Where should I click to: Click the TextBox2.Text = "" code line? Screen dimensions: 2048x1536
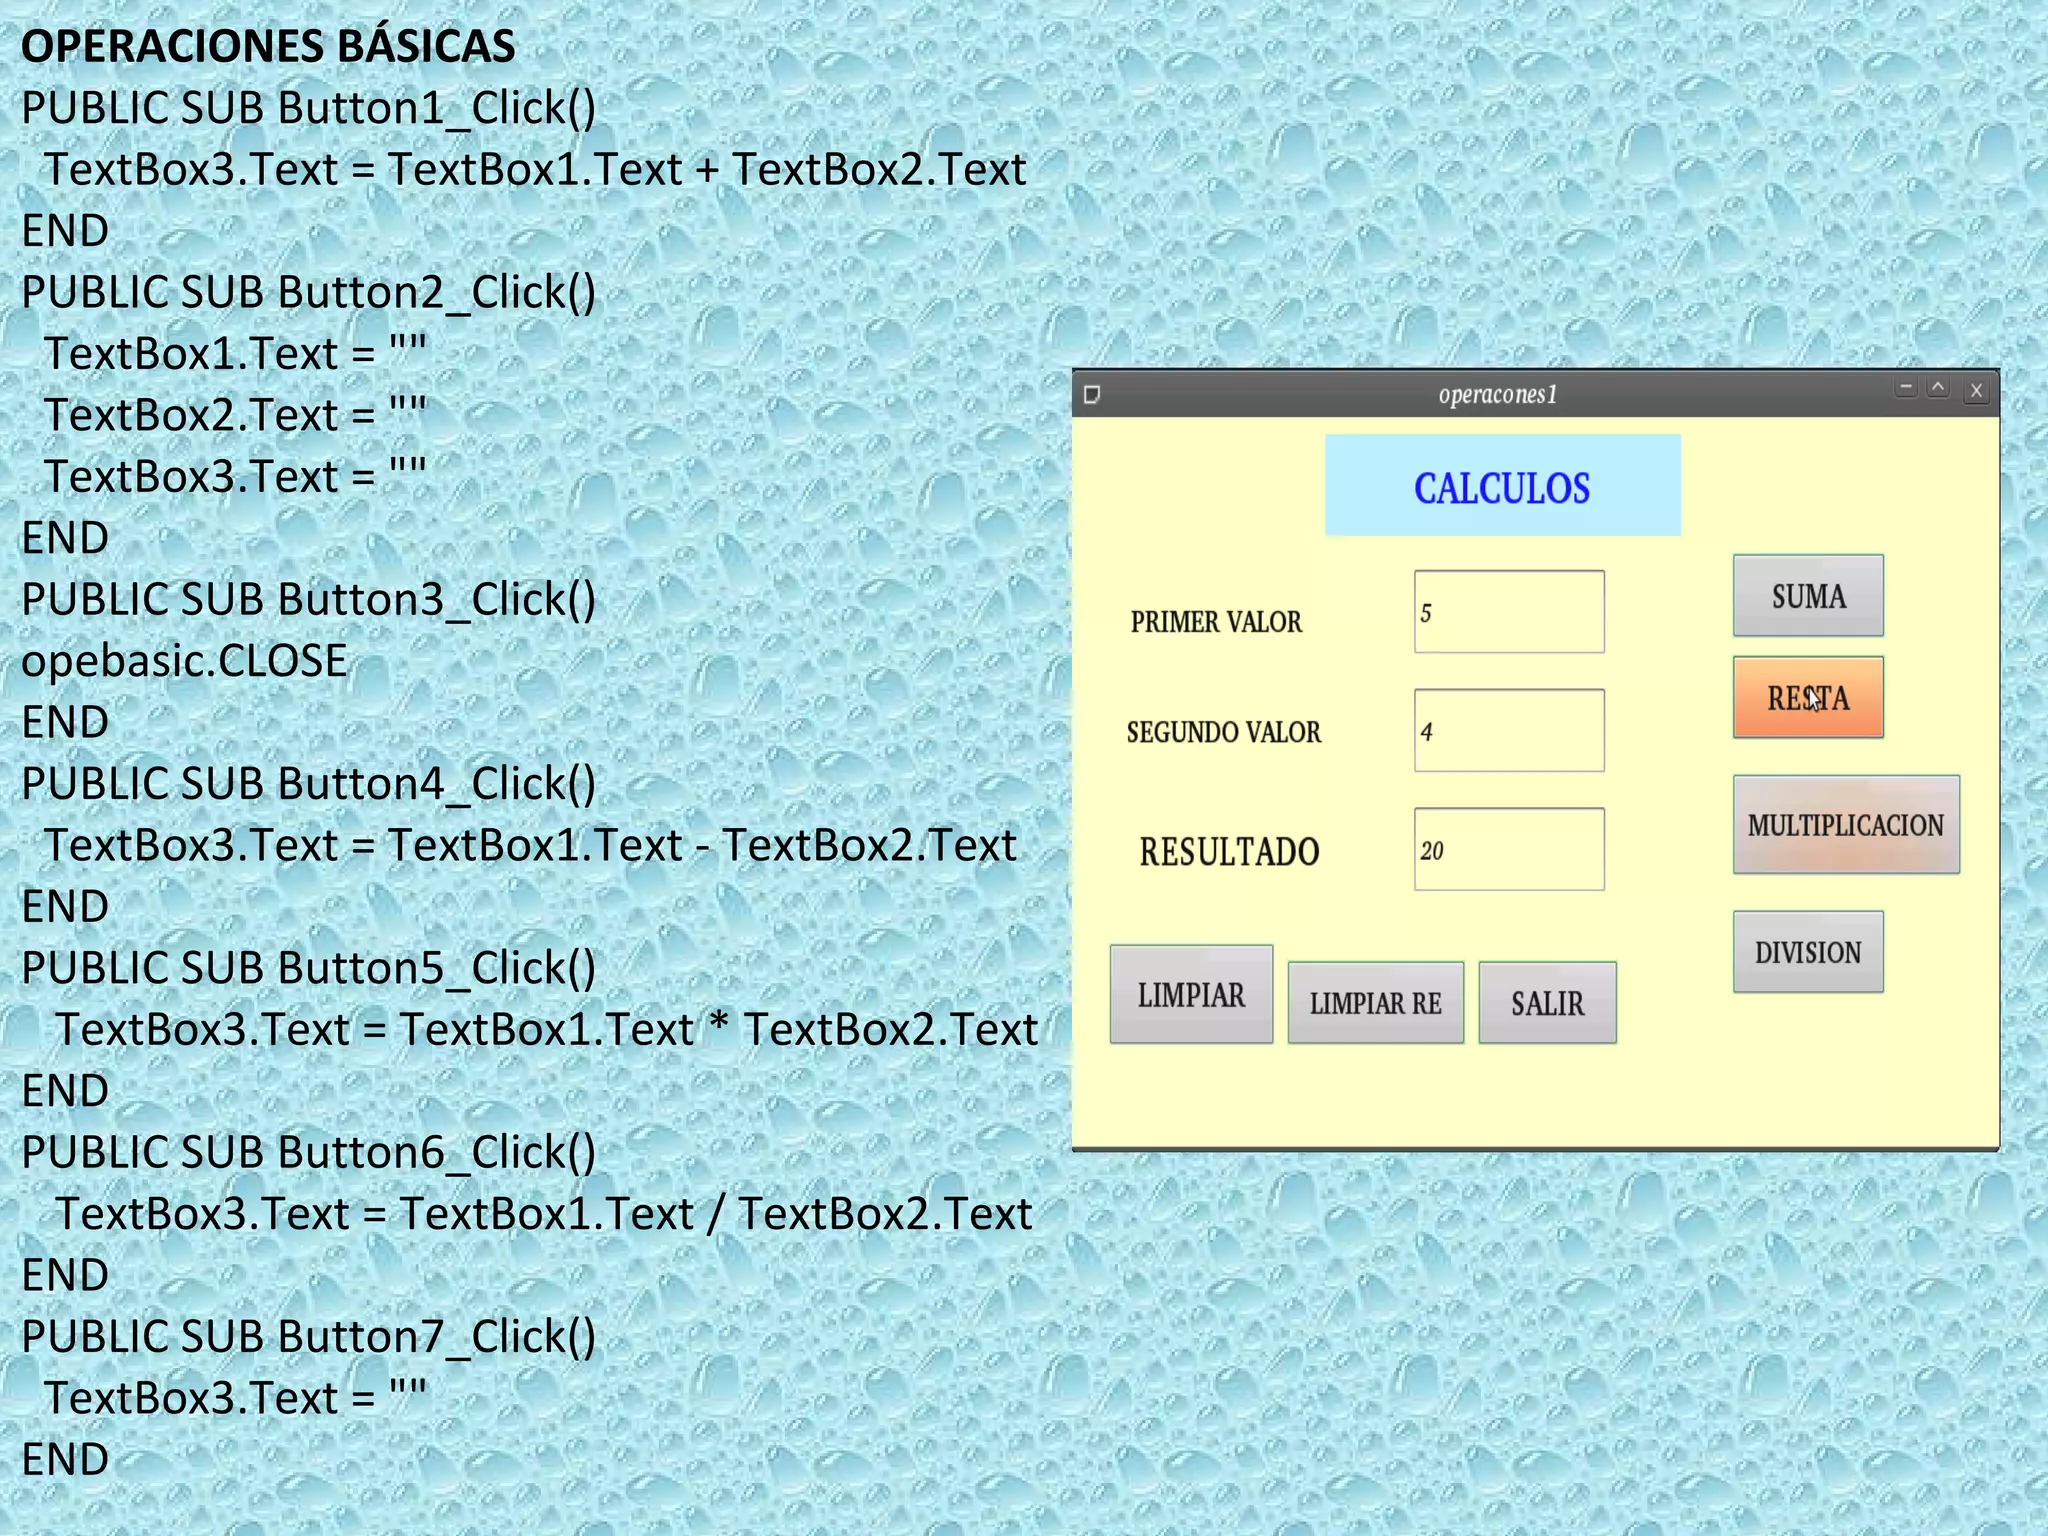(235, 415)
